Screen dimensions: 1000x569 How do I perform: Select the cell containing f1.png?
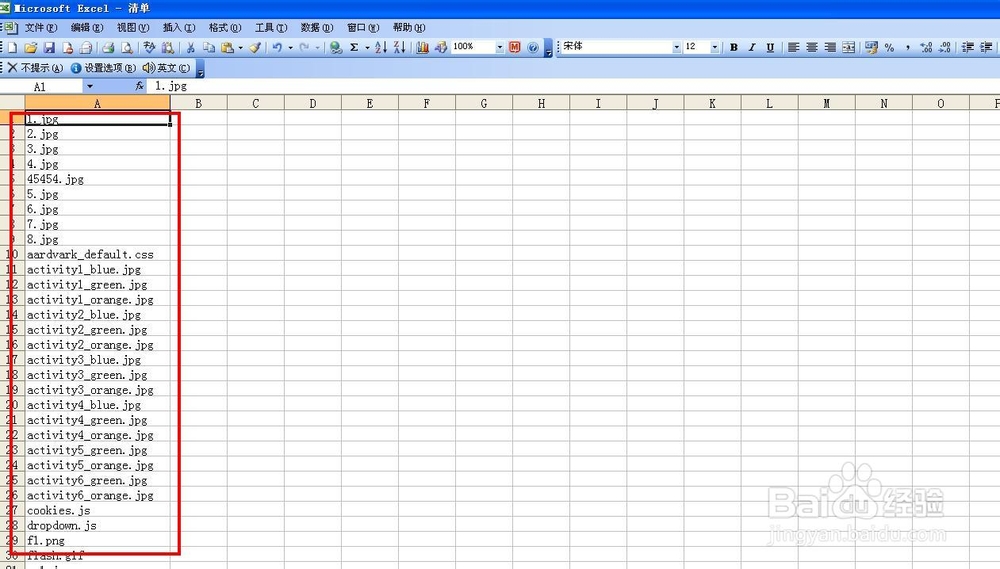(97, 540)
